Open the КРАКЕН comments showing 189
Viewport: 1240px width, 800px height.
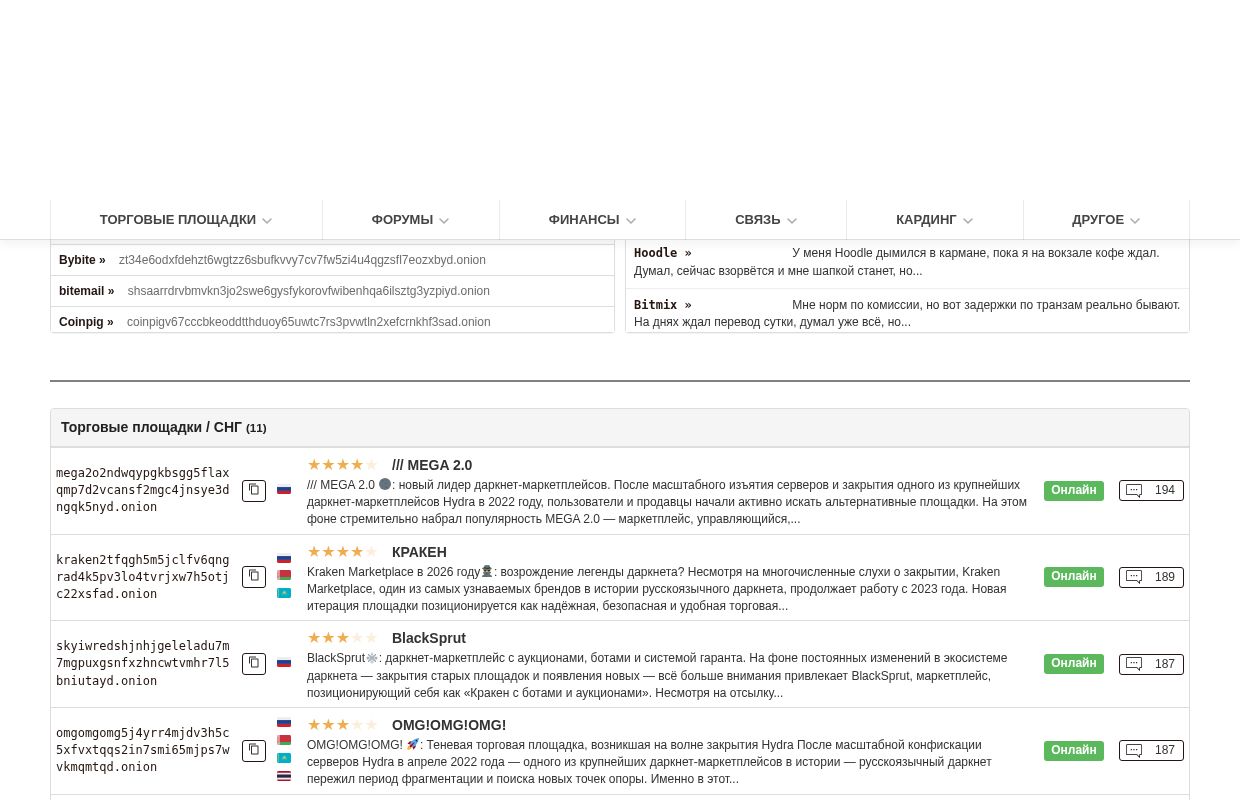1151,577
